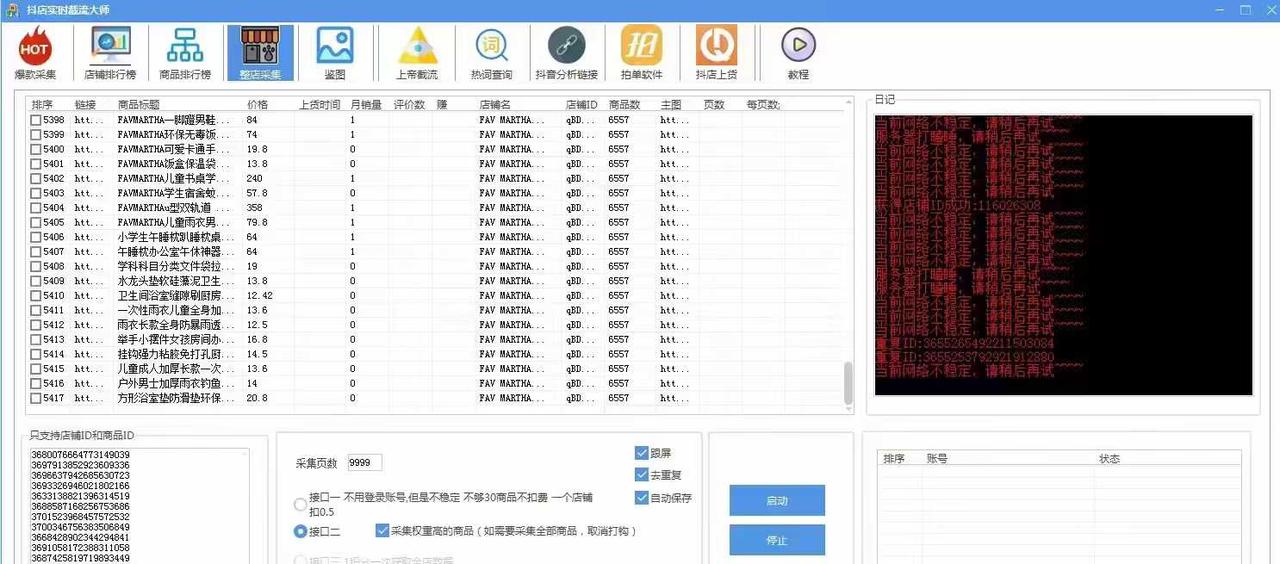Check the box for row 5398
Viewport: 1280px width, 564px height.
tap(36, 120)
